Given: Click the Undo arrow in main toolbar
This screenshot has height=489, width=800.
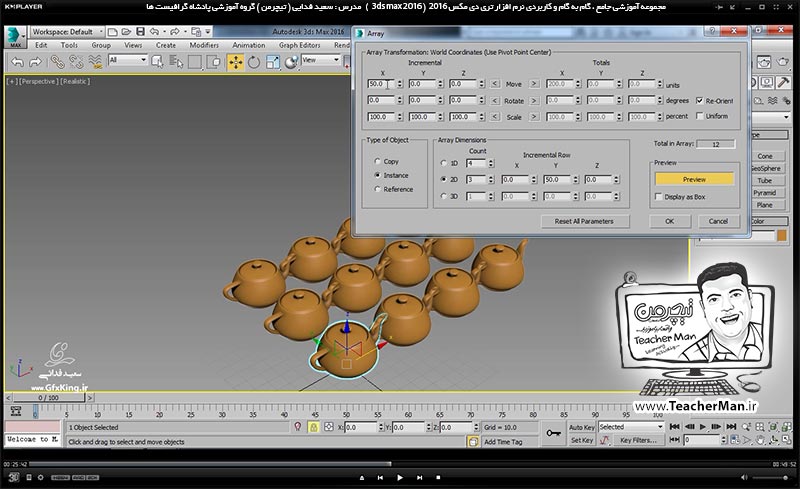Looking at the screenshot, I should pos(17,63).
